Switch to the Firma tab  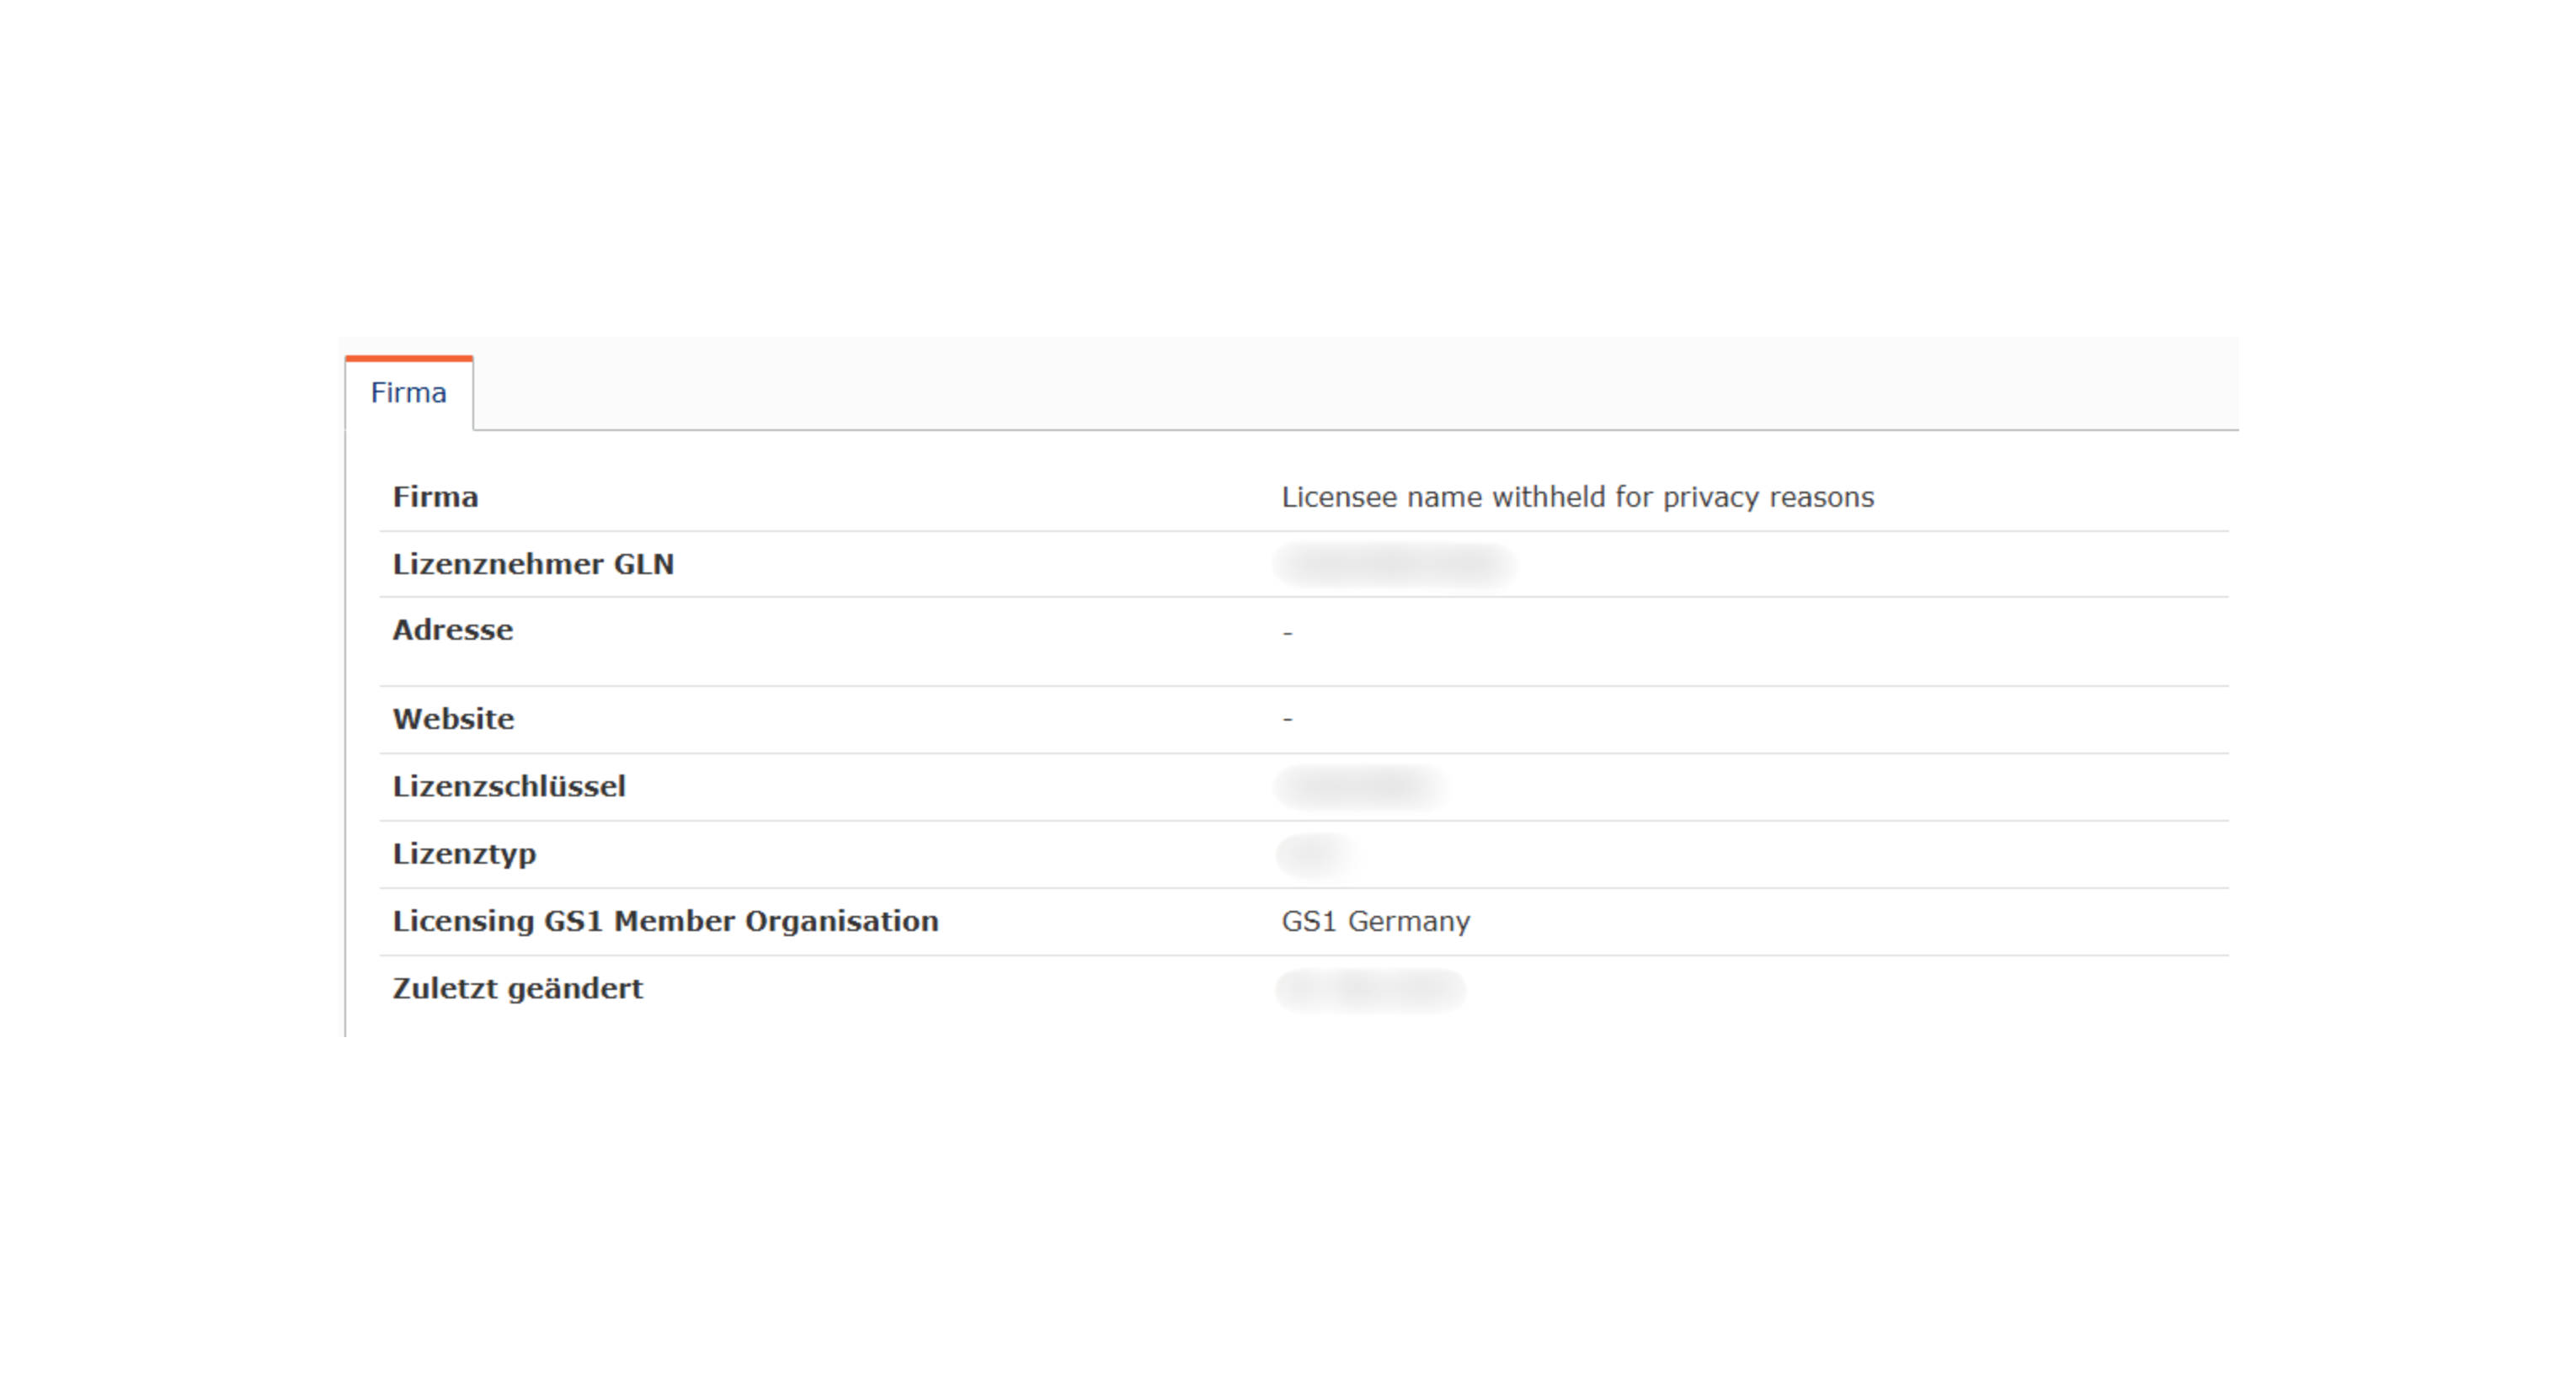click(408, 393)
